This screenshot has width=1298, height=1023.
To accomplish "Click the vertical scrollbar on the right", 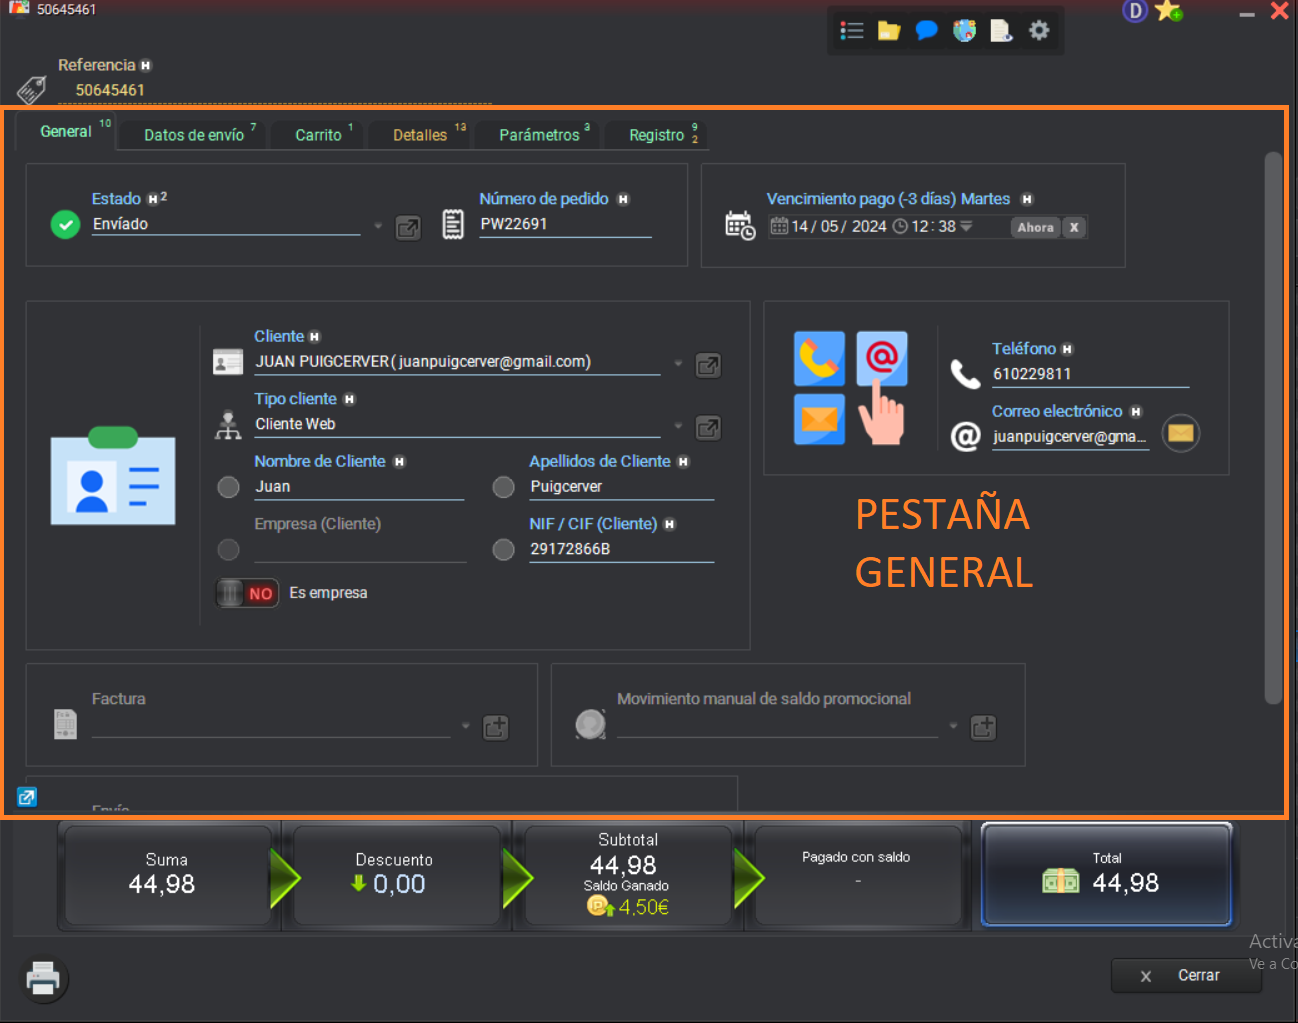I will [x=1272, y=428].
